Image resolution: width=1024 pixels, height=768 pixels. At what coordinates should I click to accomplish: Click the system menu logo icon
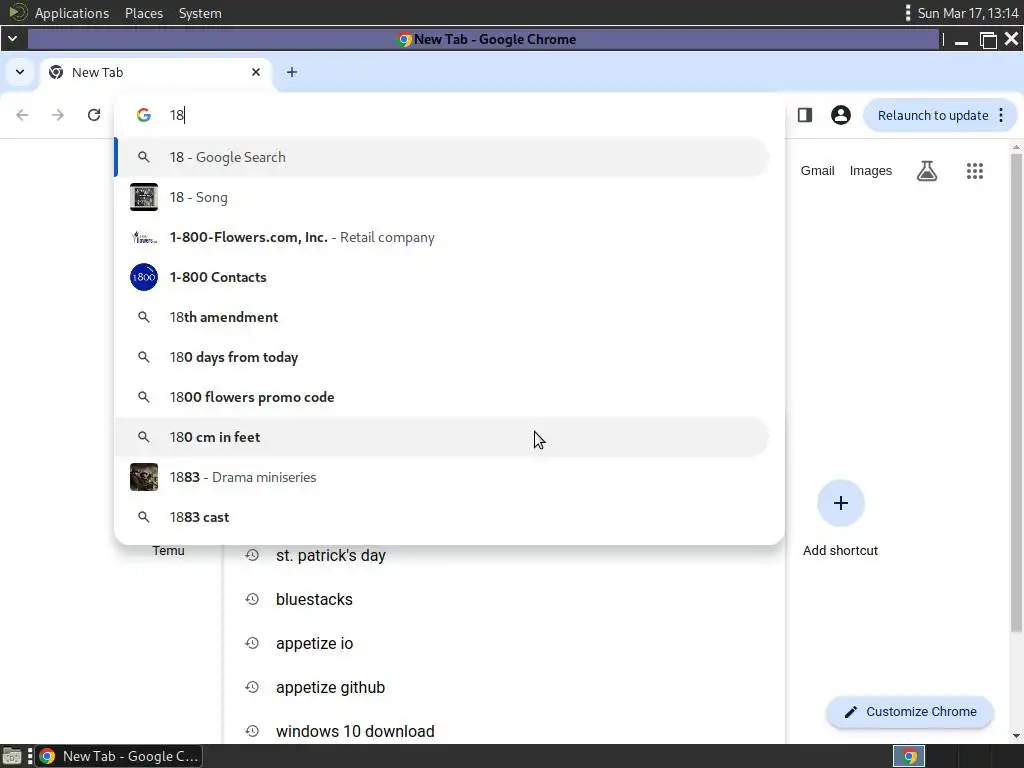tap(18, 12)
